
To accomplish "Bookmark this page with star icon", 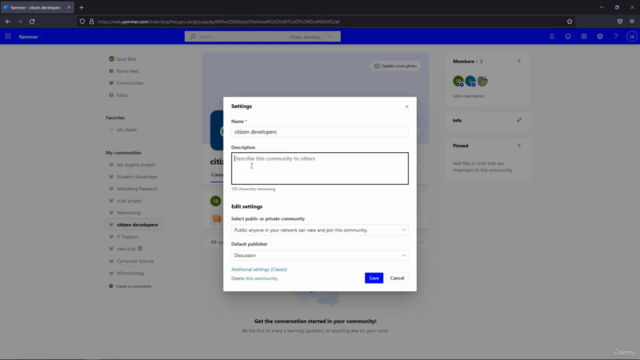I will click(x=569, y=22).
